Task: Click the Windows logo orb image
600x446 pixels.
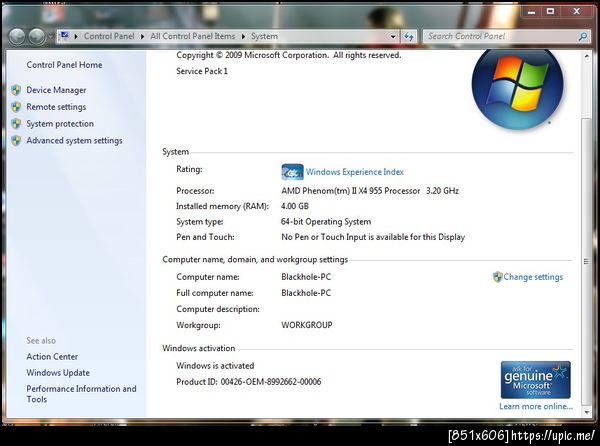Action: 517,88
